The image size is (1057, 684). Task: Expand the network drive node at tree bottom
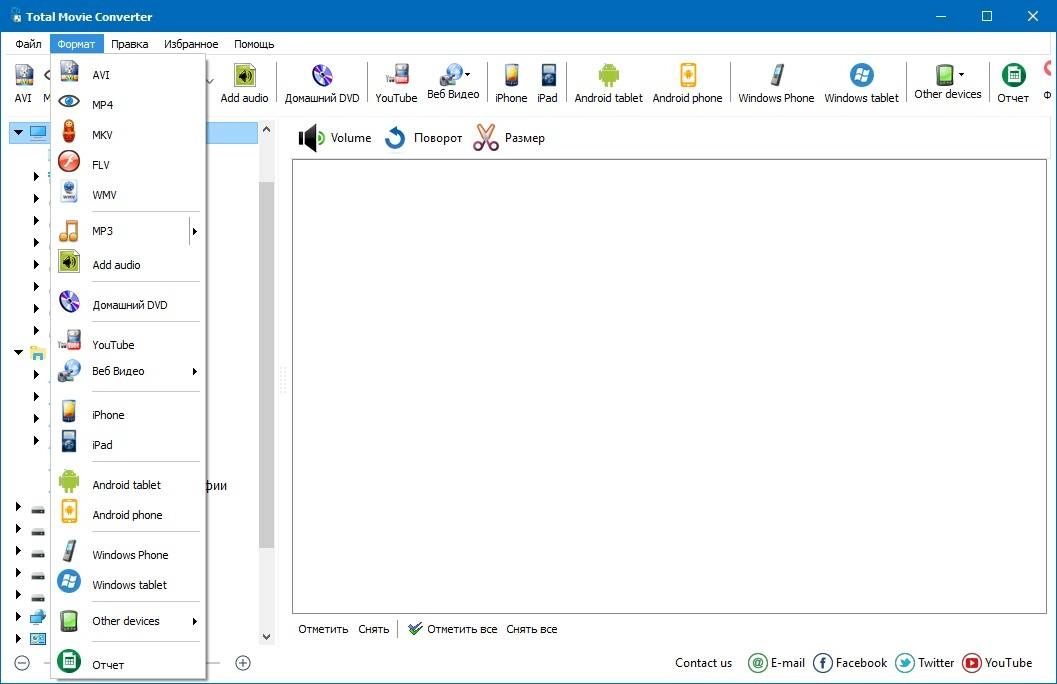pos(18,616)
